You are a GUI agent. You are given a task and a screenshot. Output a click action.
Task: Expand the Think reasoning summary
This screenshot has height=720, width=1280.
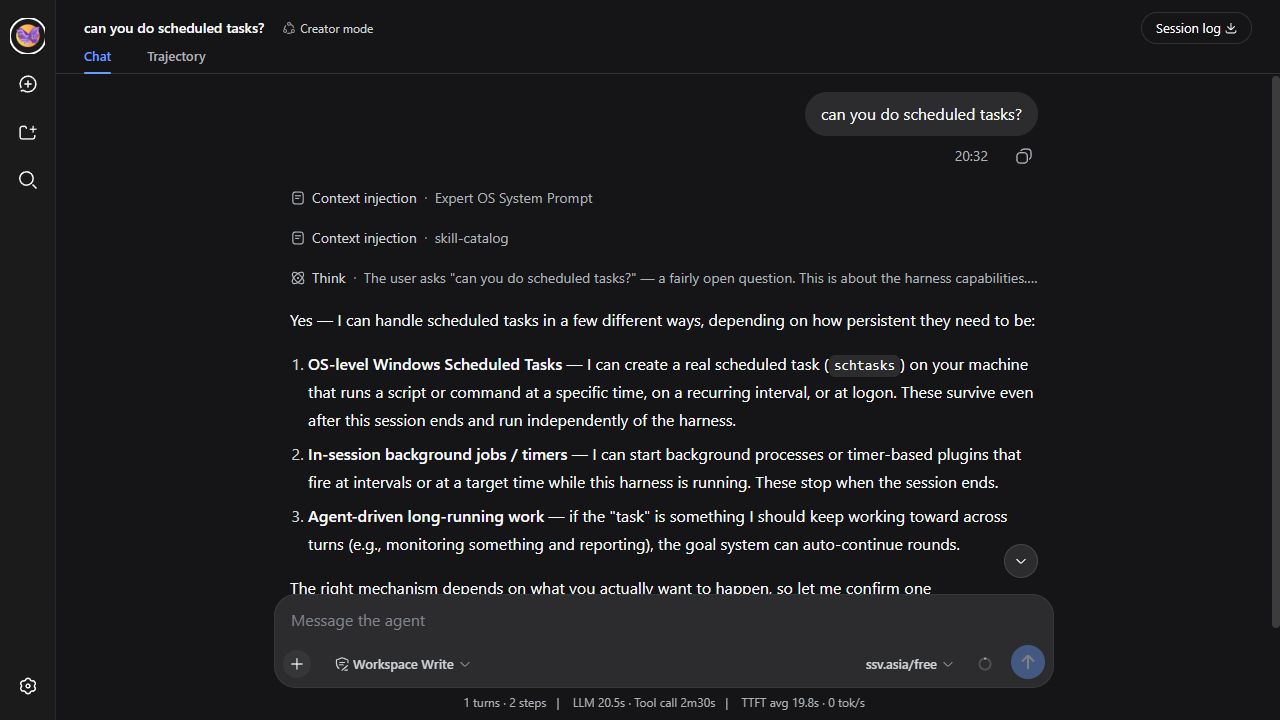pos(664,278)
